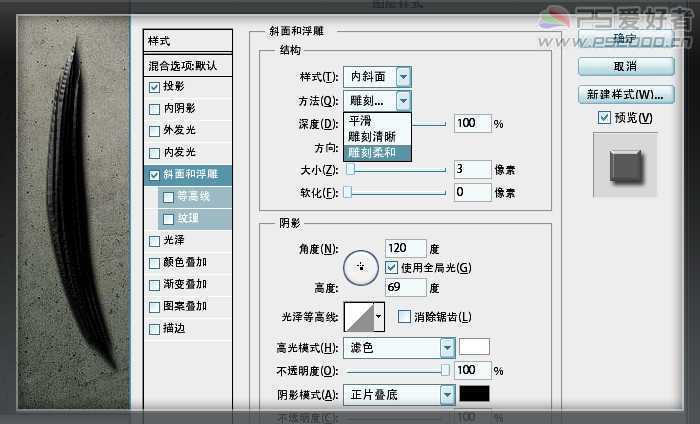The width and height of the screenshot is (700, 424).
Task: Click the highlight opacity field showing 100
Action: click(x=473, y=370)
